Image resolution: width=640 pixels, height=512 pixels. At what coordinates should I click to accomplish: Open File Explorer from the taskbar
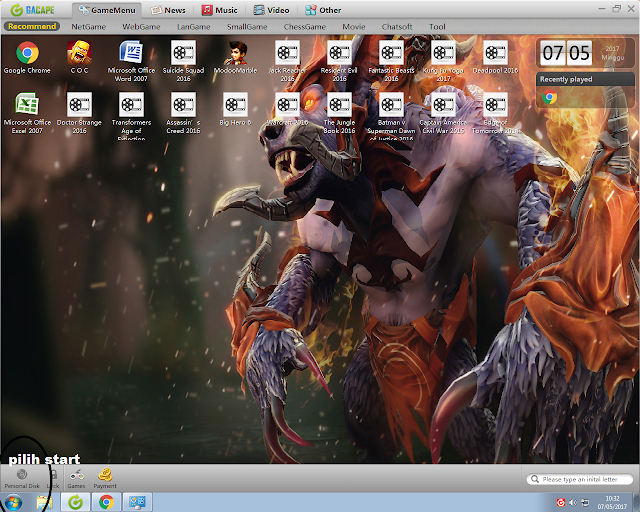[44, 502]
